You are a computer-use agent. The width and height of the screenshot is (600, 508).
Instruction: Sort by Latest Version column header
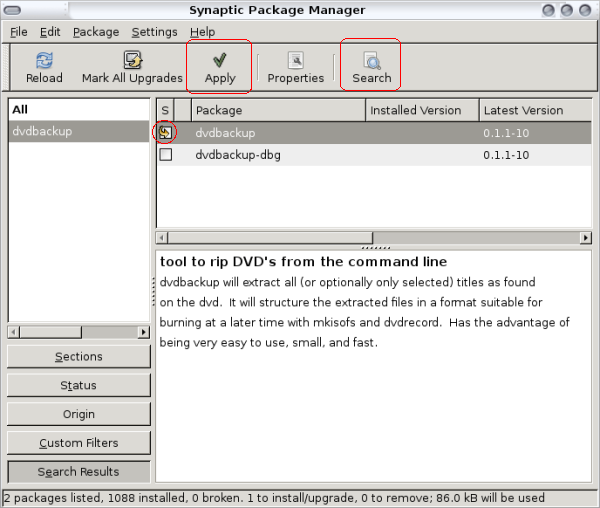tap(535, 110)
